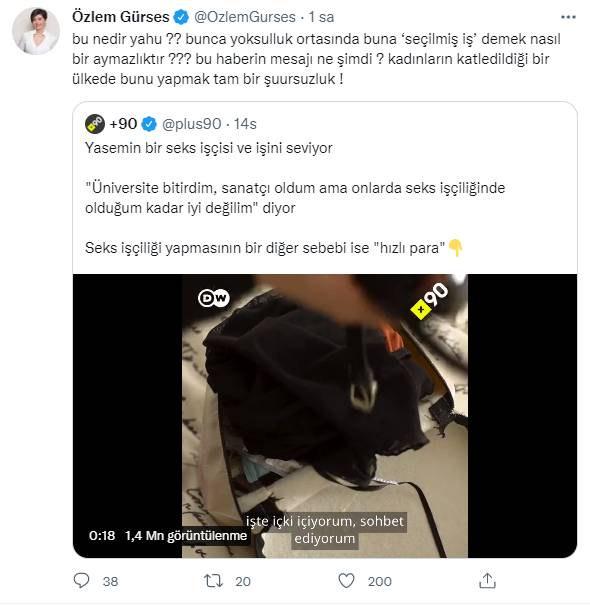590x605 pixels.
Task: Open the share upload icon
Action: 487,580
